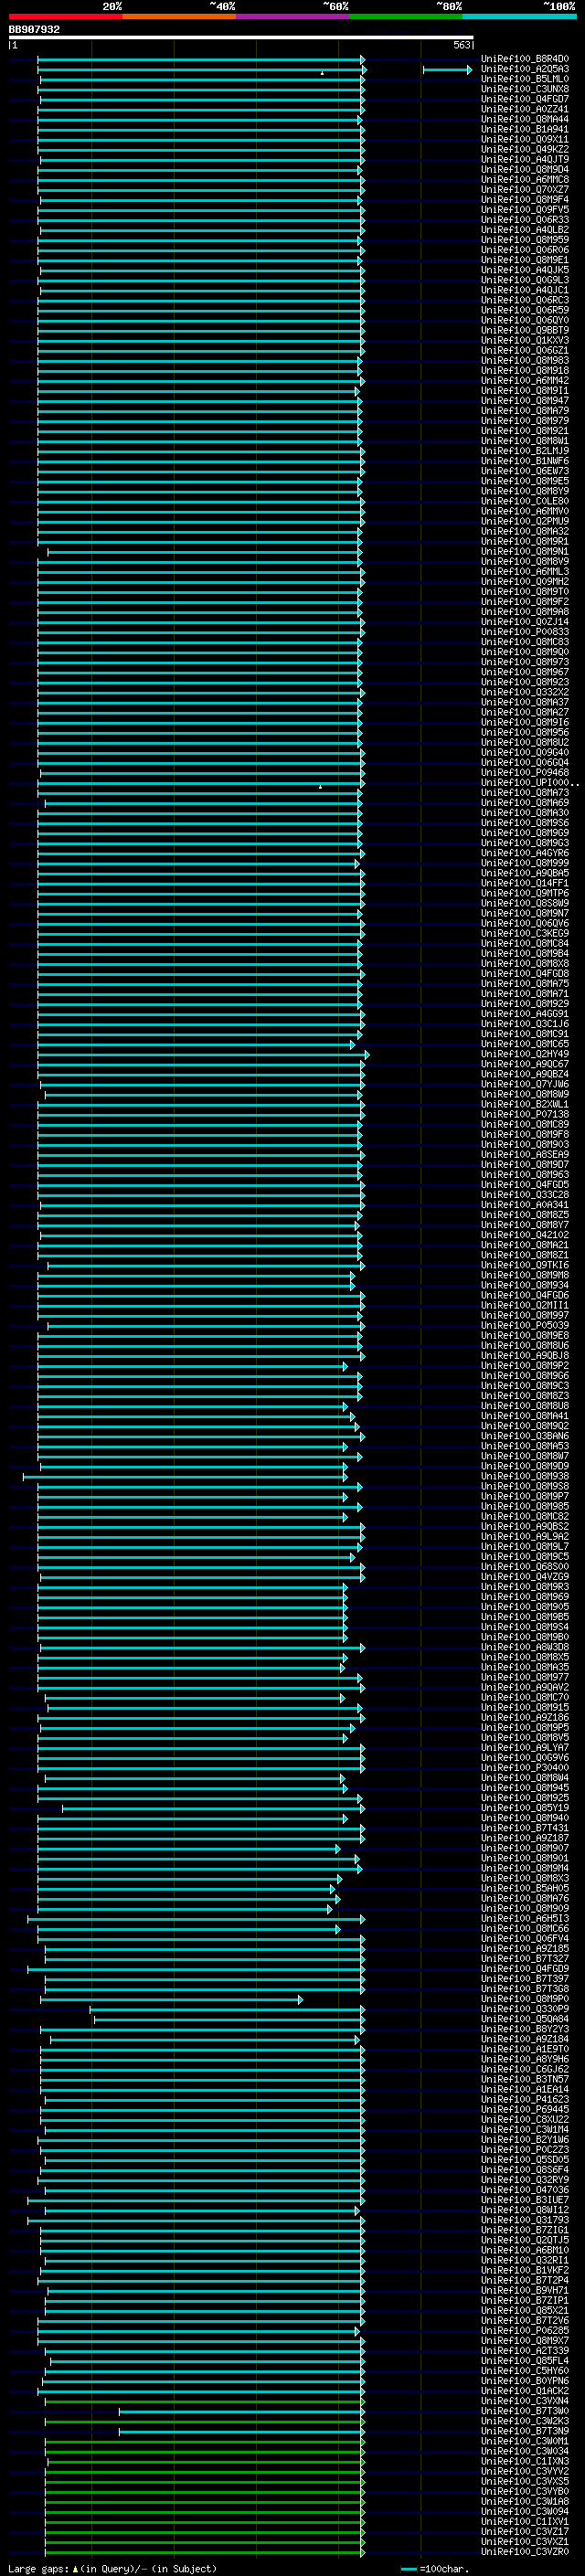
Task: Select UniRef100_Q31793 label
Action: coord(525,2219)
